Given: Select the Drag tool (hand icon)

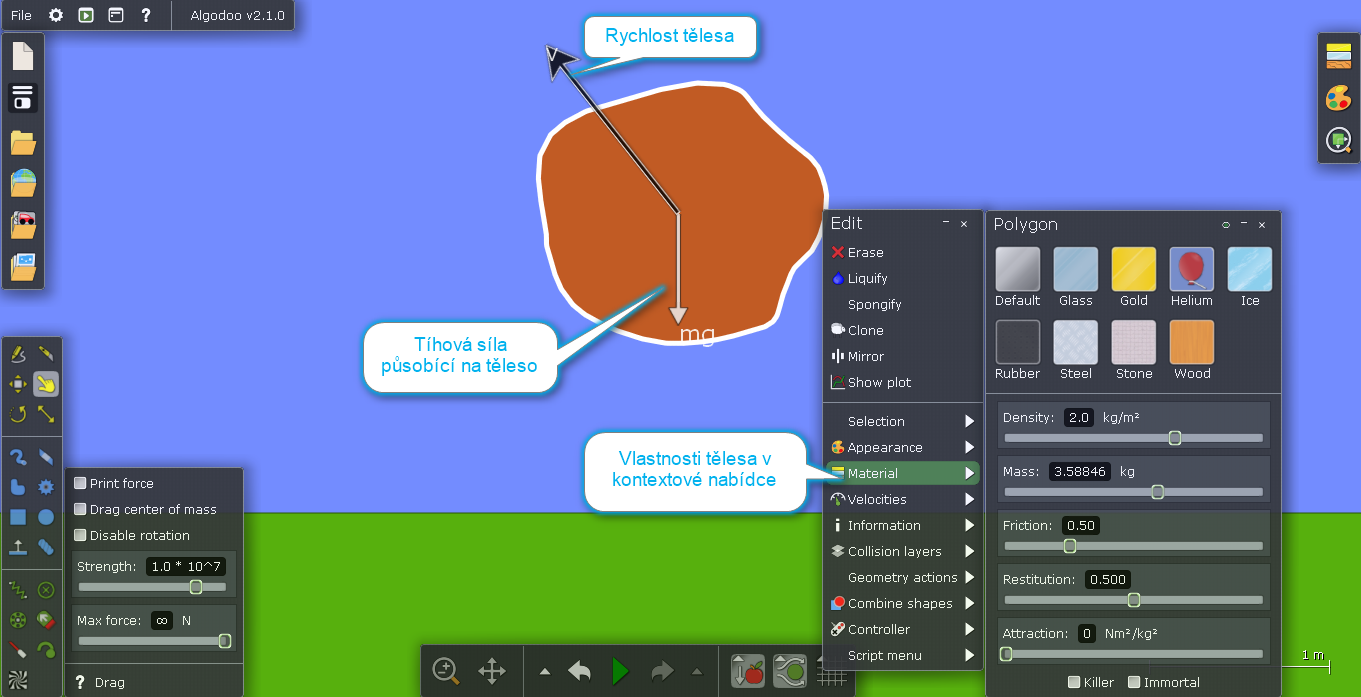Looking at the screenshot, I should 46,384.
